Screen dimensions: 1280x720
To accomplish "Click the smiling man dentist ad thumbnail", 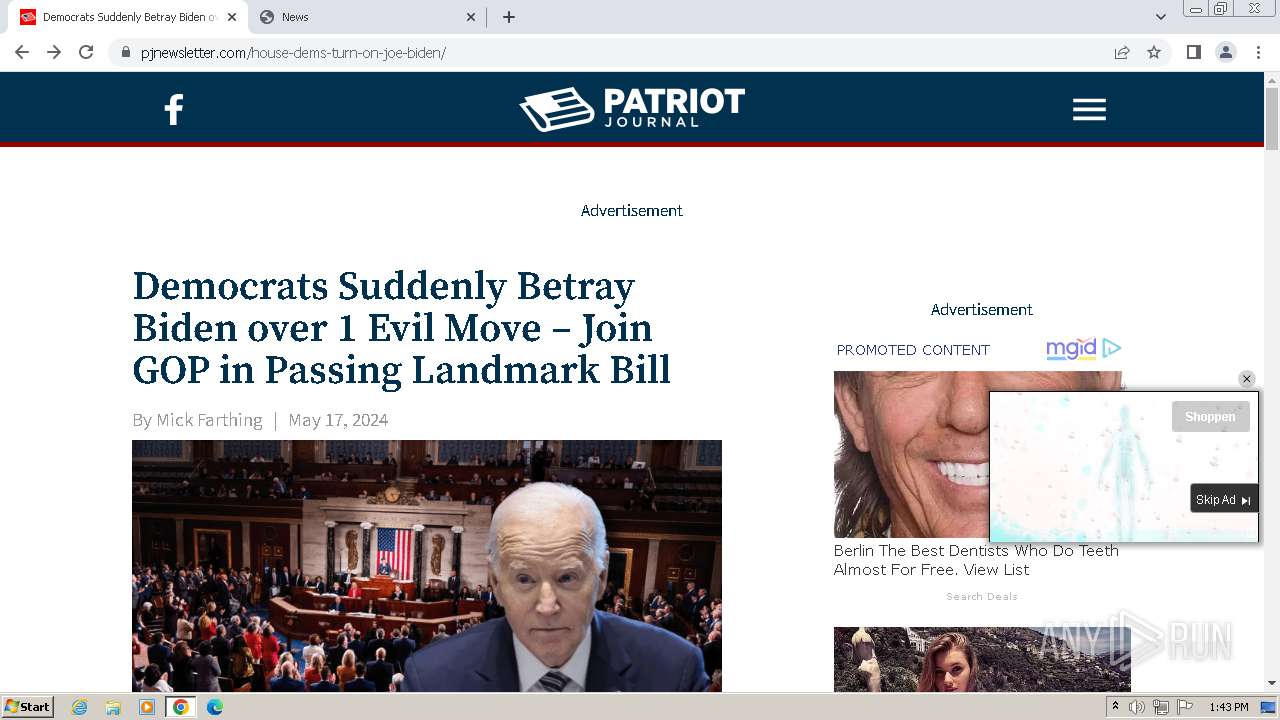I will [x=911, y=454].
